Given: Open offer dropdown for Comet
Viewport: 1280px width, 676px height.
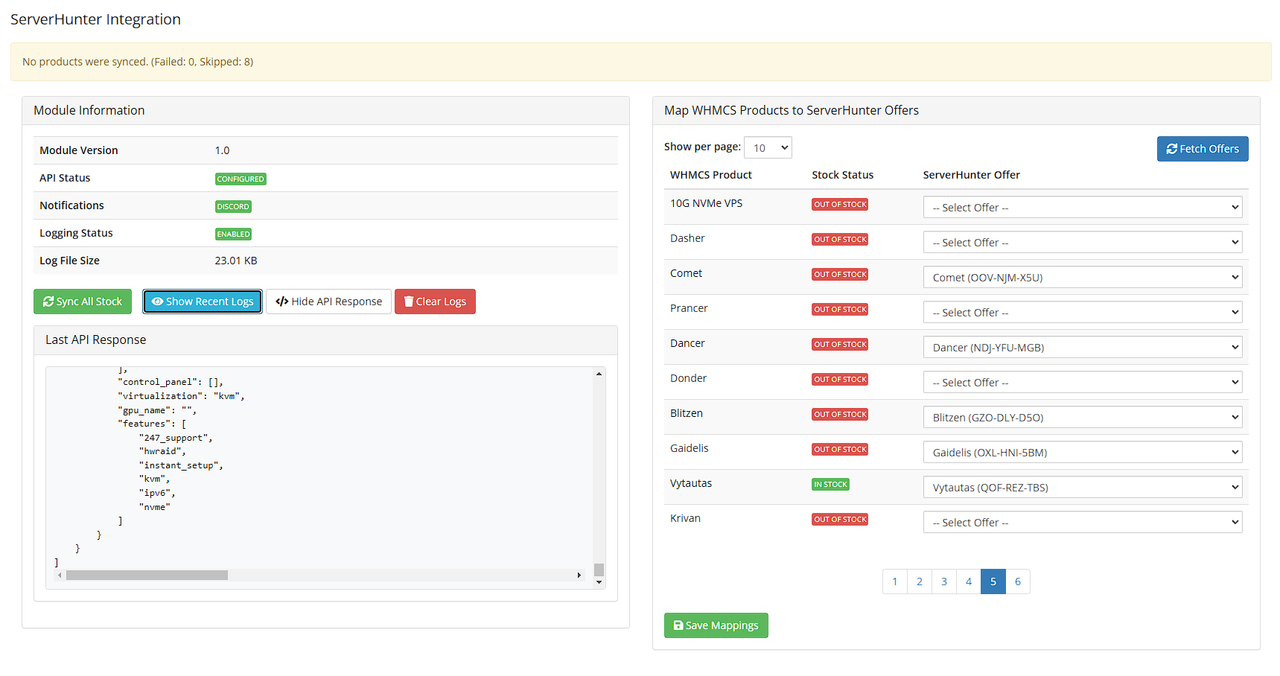Looking at the screenshot, I should 1083,277.
